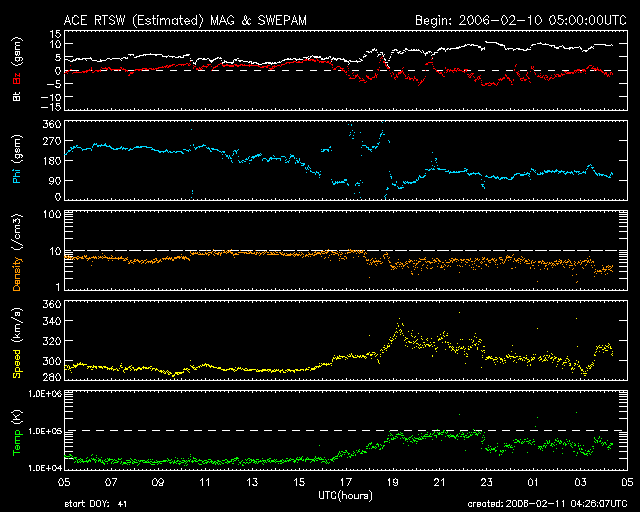This screenshot has width=640, height=512.
Task: Click the 'Begin: 2006-02-10 05:00:00UTC' label
Action: (521, 20)
